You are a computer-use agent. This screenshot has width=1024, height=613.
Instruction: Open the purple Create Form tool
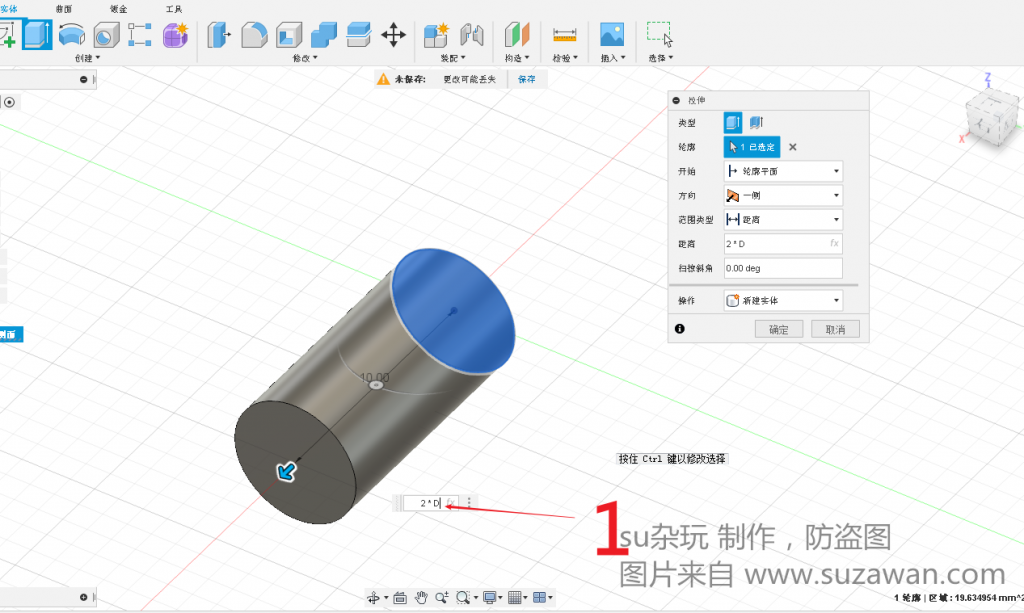coord(175,35)
